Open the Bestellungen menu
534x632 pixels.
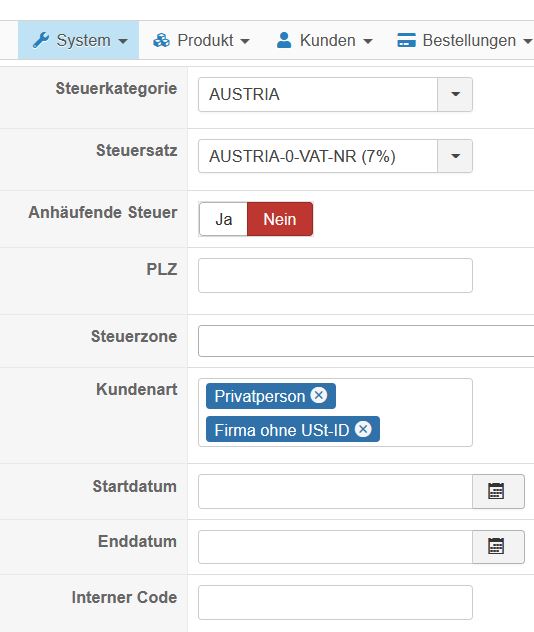(465, 40)
